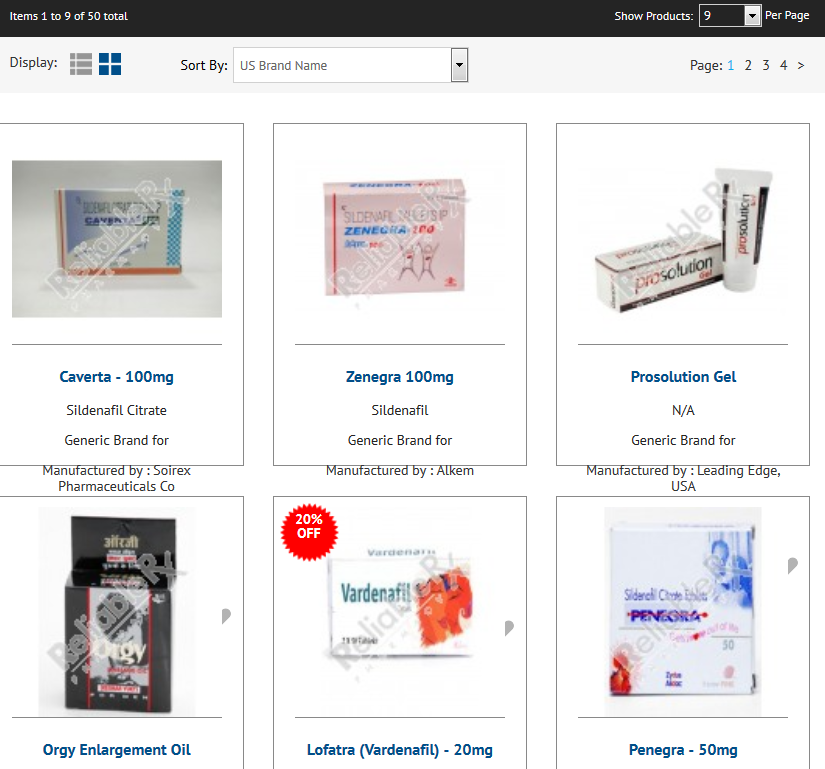The width and height of the screenshot is (825, 769).
Task: Click the Caverta product image
Action: 117,239
